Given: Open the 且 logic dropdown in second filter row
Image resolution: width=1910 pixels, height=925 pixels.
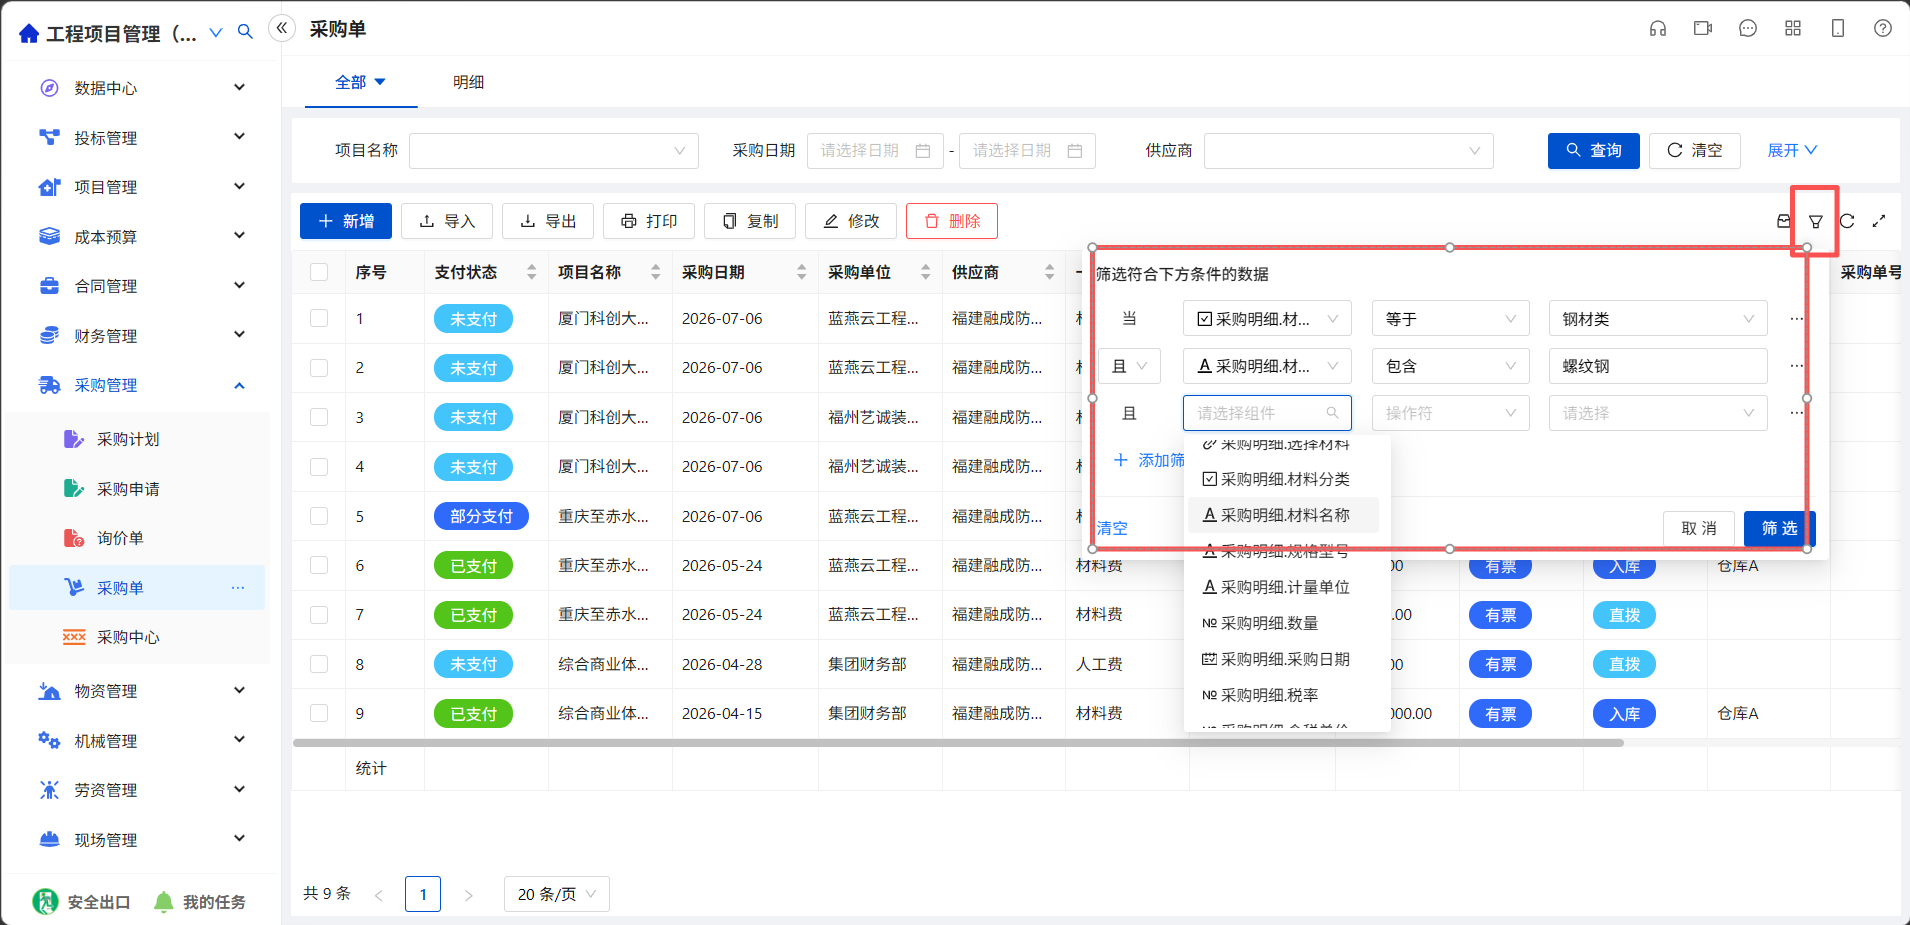Looking at the screenshot, I should [1130, 366].
